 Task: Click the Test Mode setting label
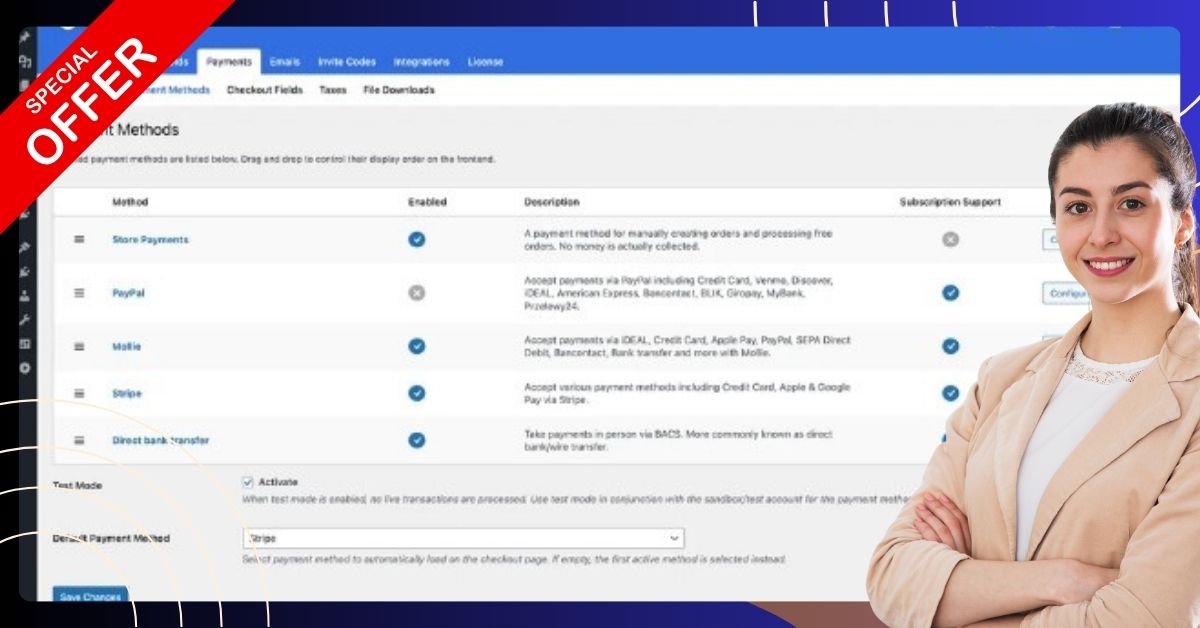(x=77, y=486)
